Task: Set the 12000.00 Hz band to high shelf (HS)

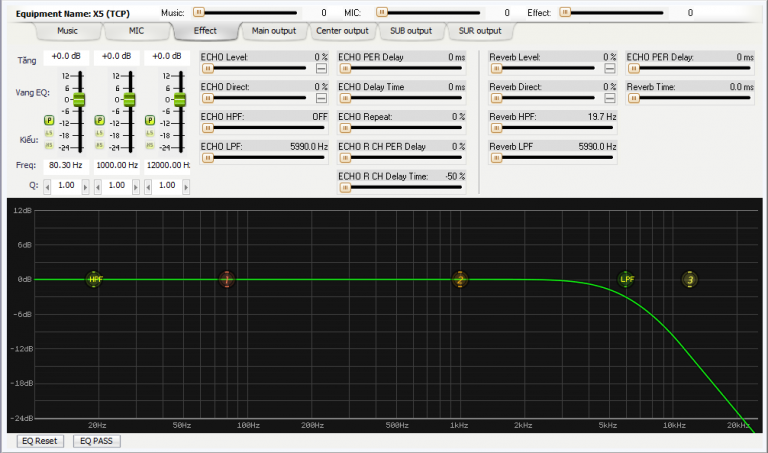Action: [150, 145]
